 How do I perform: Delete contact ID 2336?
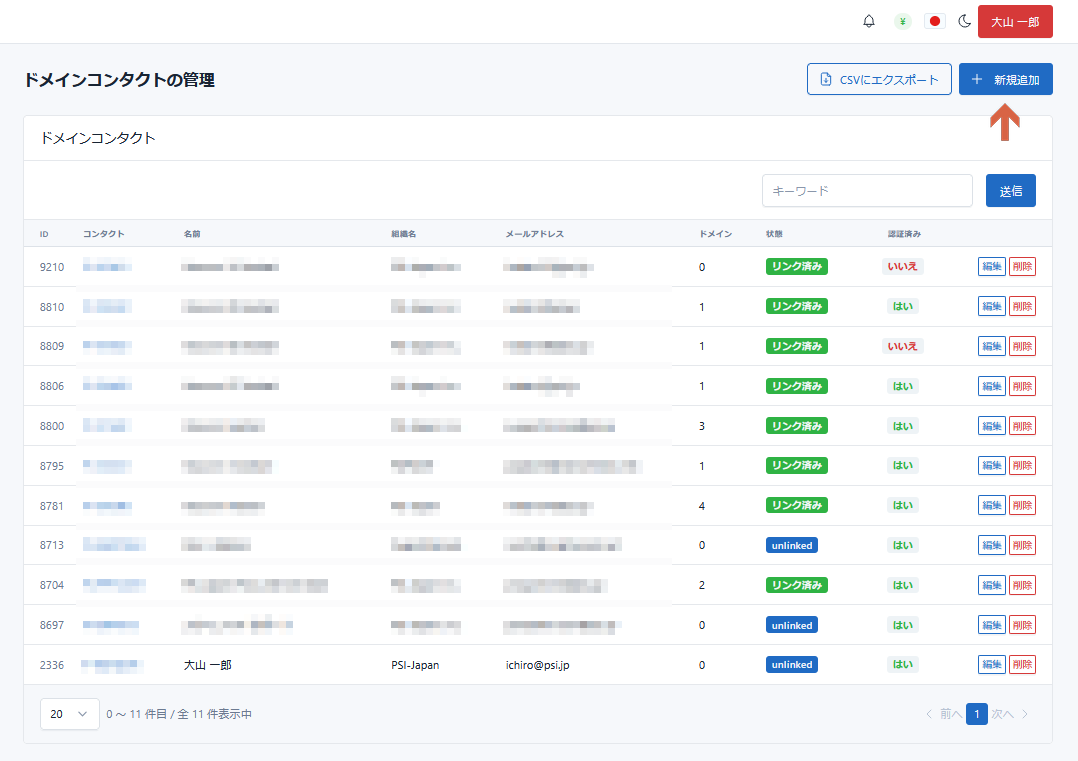click(x=1022, y=664)
